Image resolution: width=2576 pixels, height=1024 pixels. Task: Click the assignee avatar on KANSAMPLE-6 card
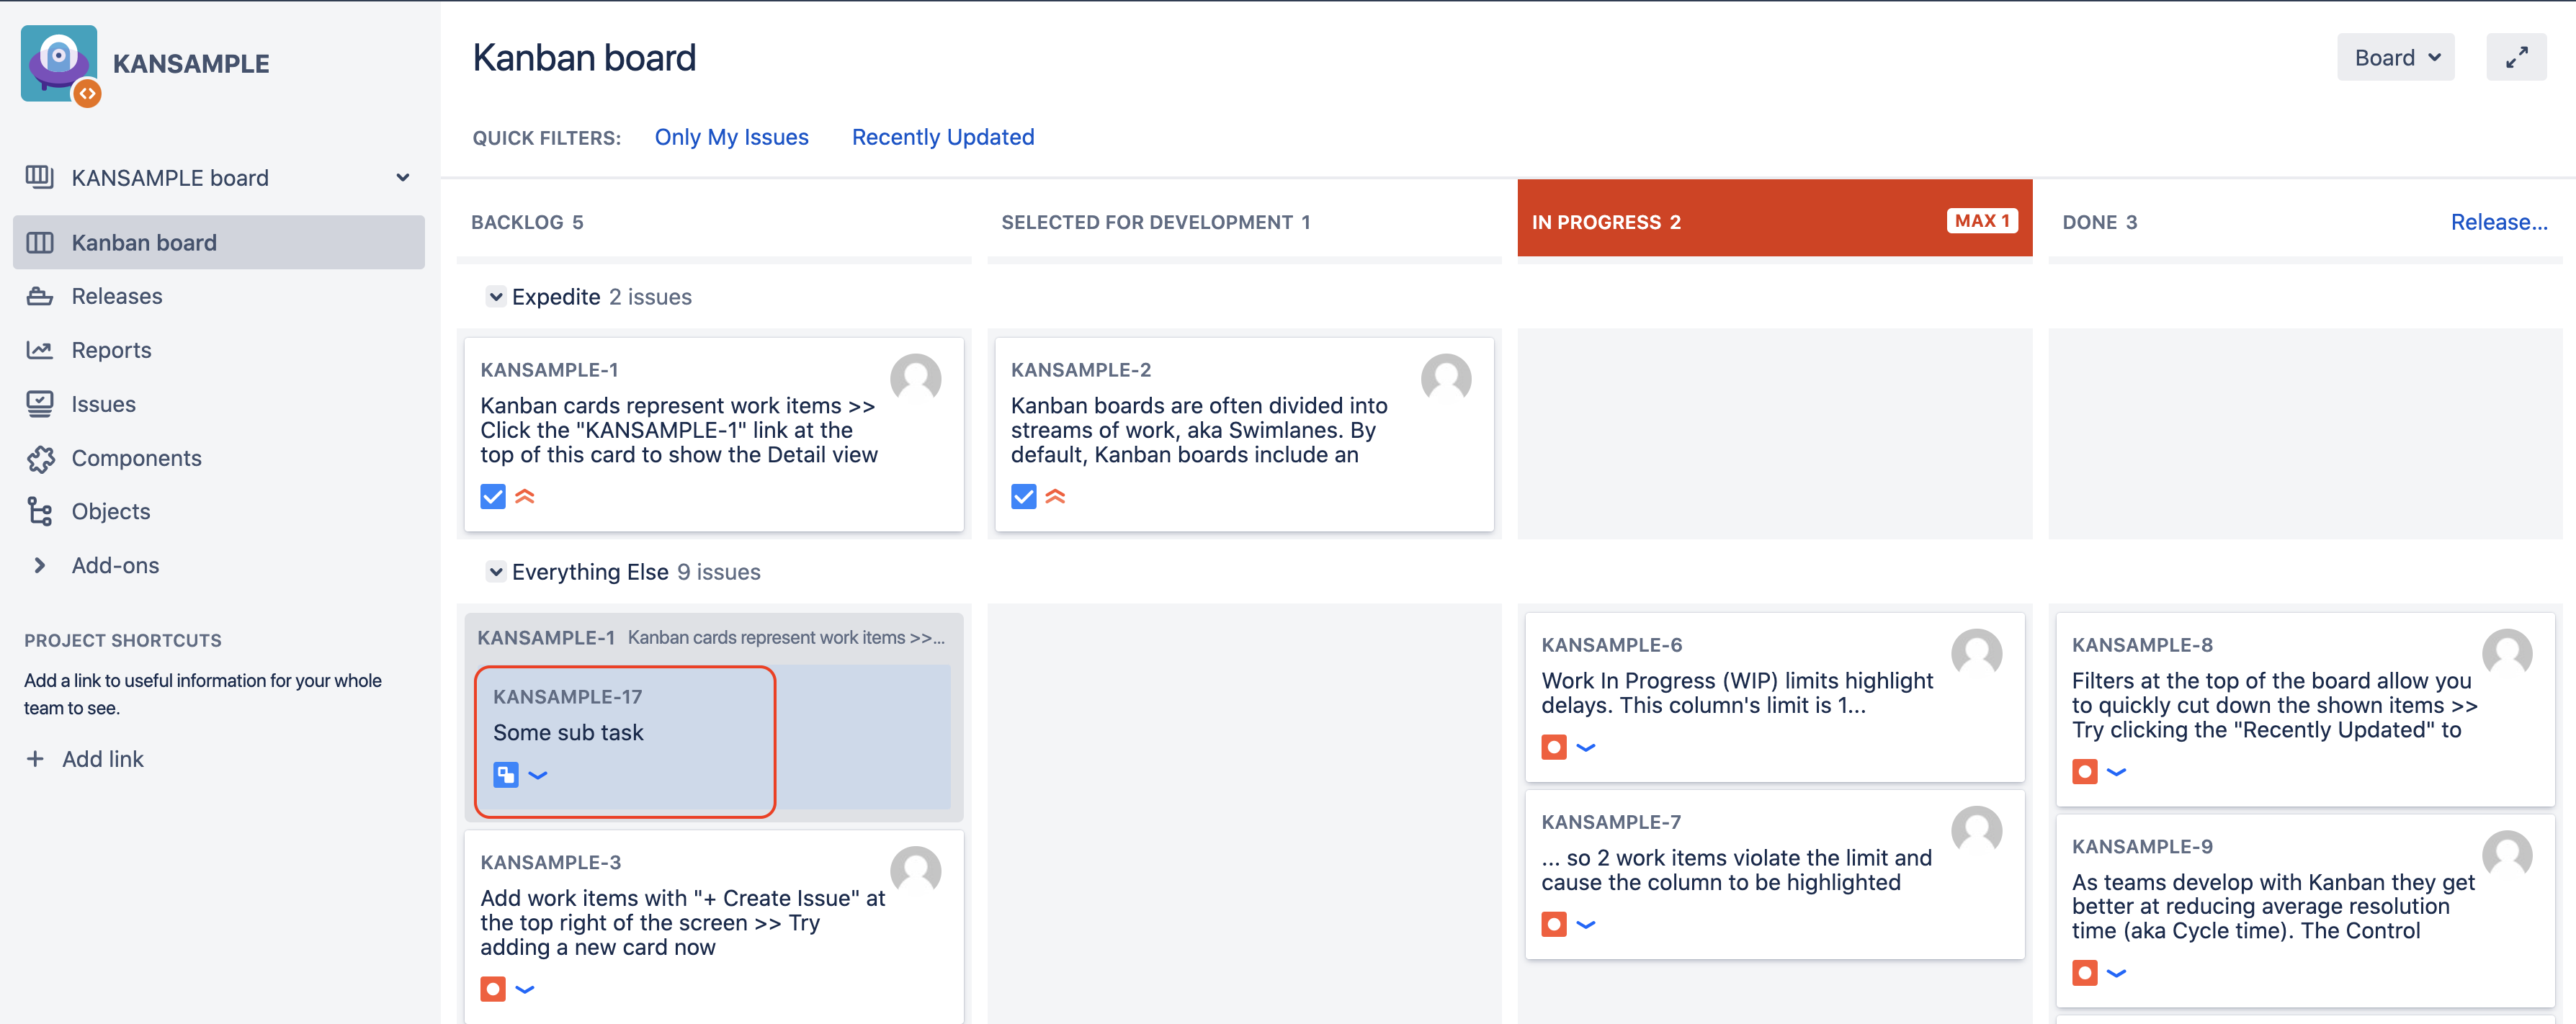click(1976, 653)
